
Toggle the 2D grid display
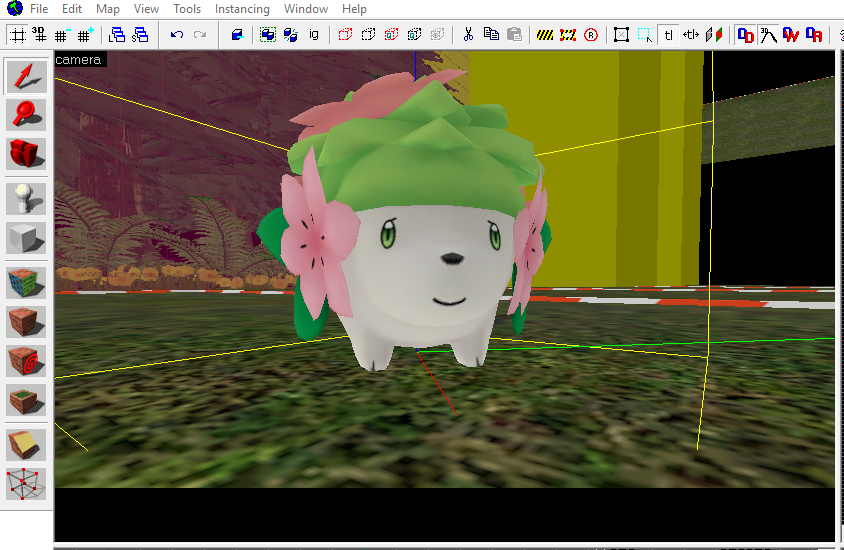pos(18,35)
